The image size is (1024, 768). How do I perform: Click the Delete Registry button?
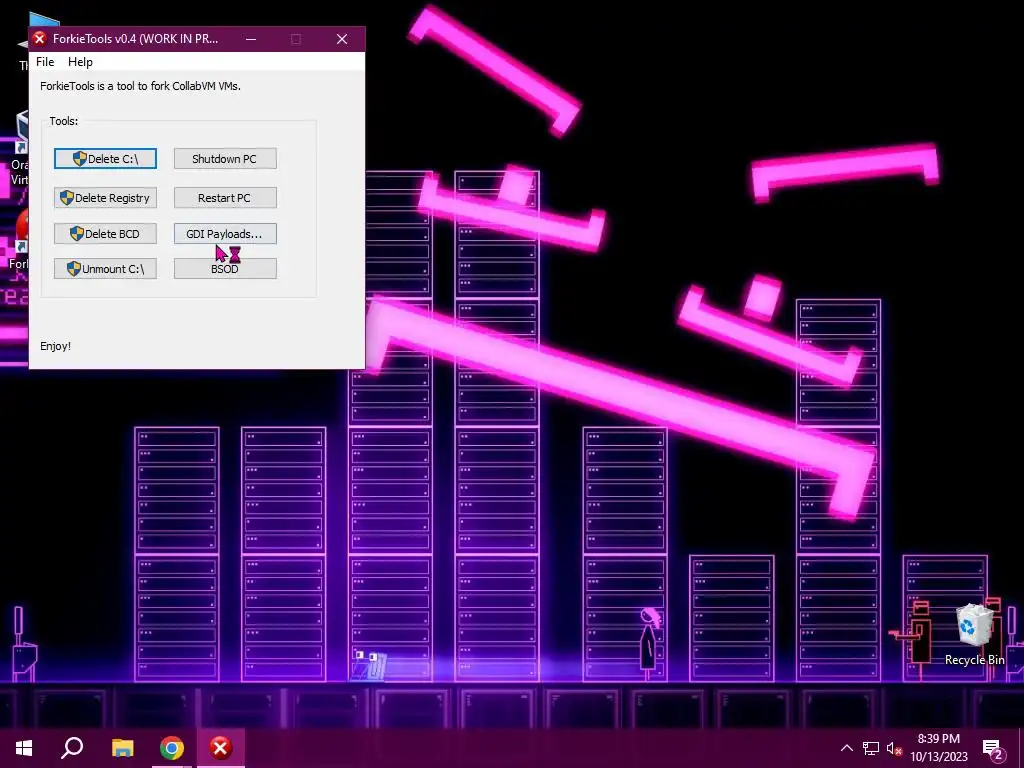(105, 198)
